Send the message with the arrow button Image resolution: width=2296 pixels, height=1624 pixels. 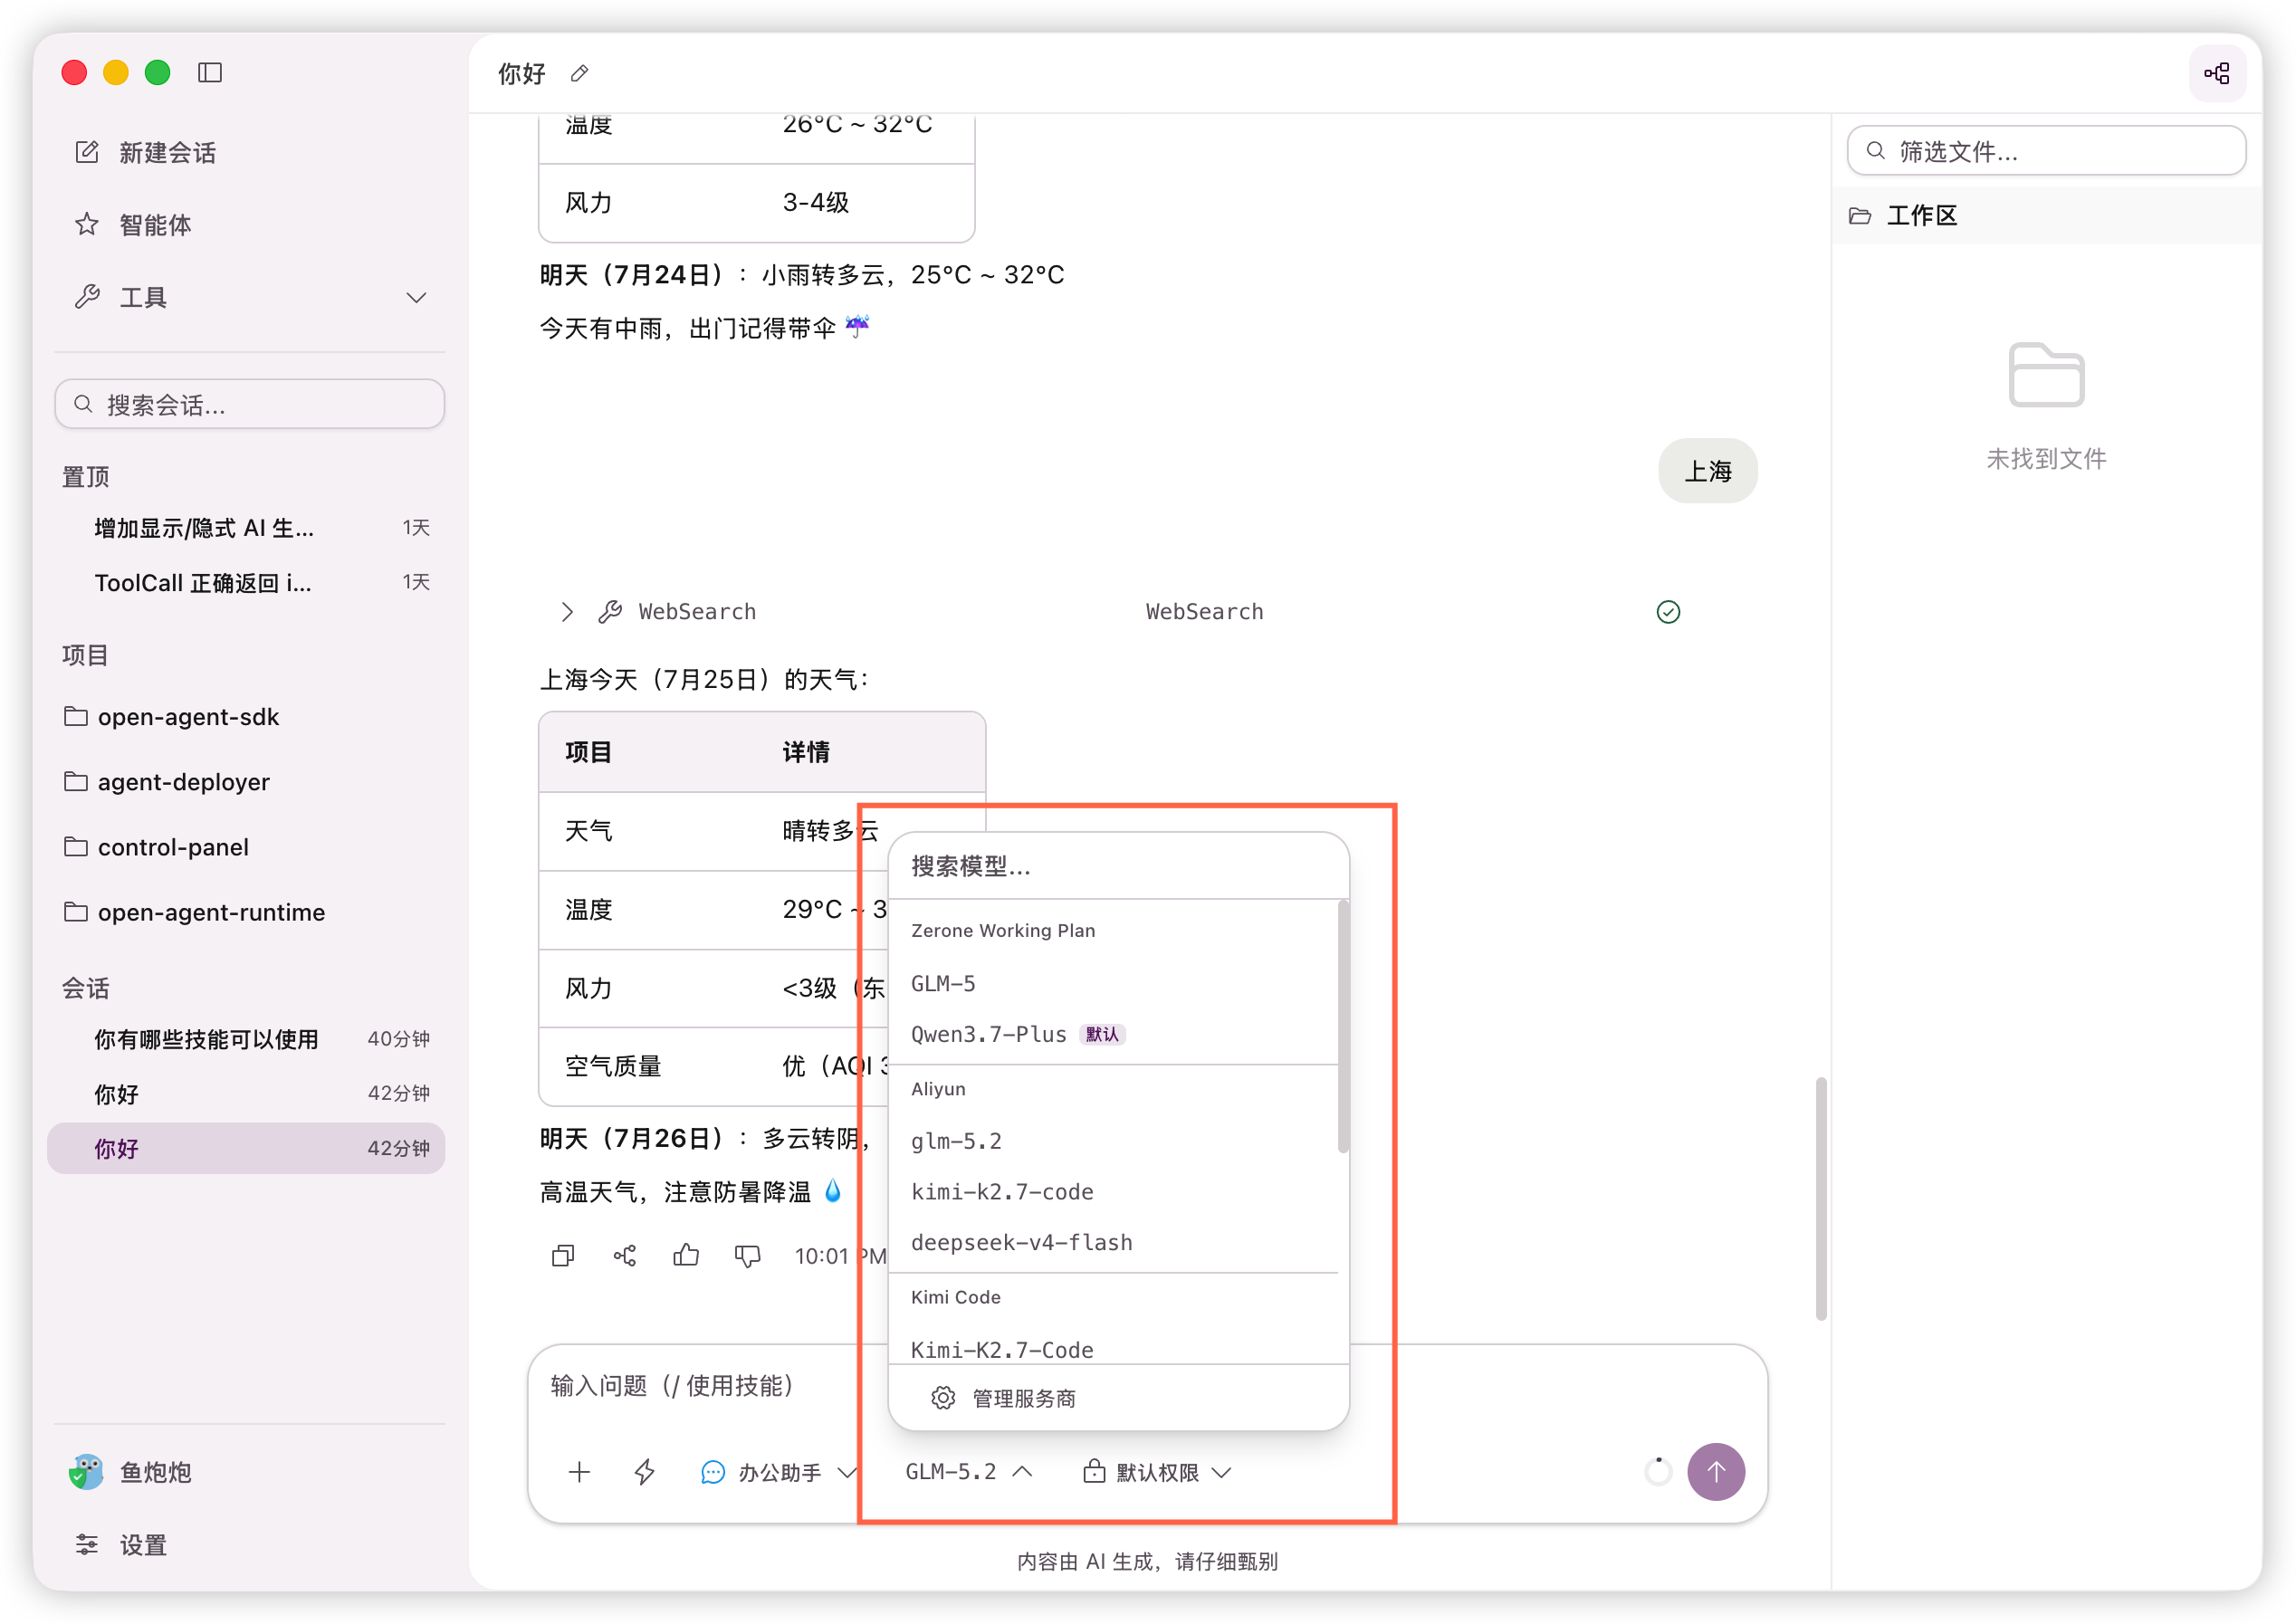(1716, 1472)
